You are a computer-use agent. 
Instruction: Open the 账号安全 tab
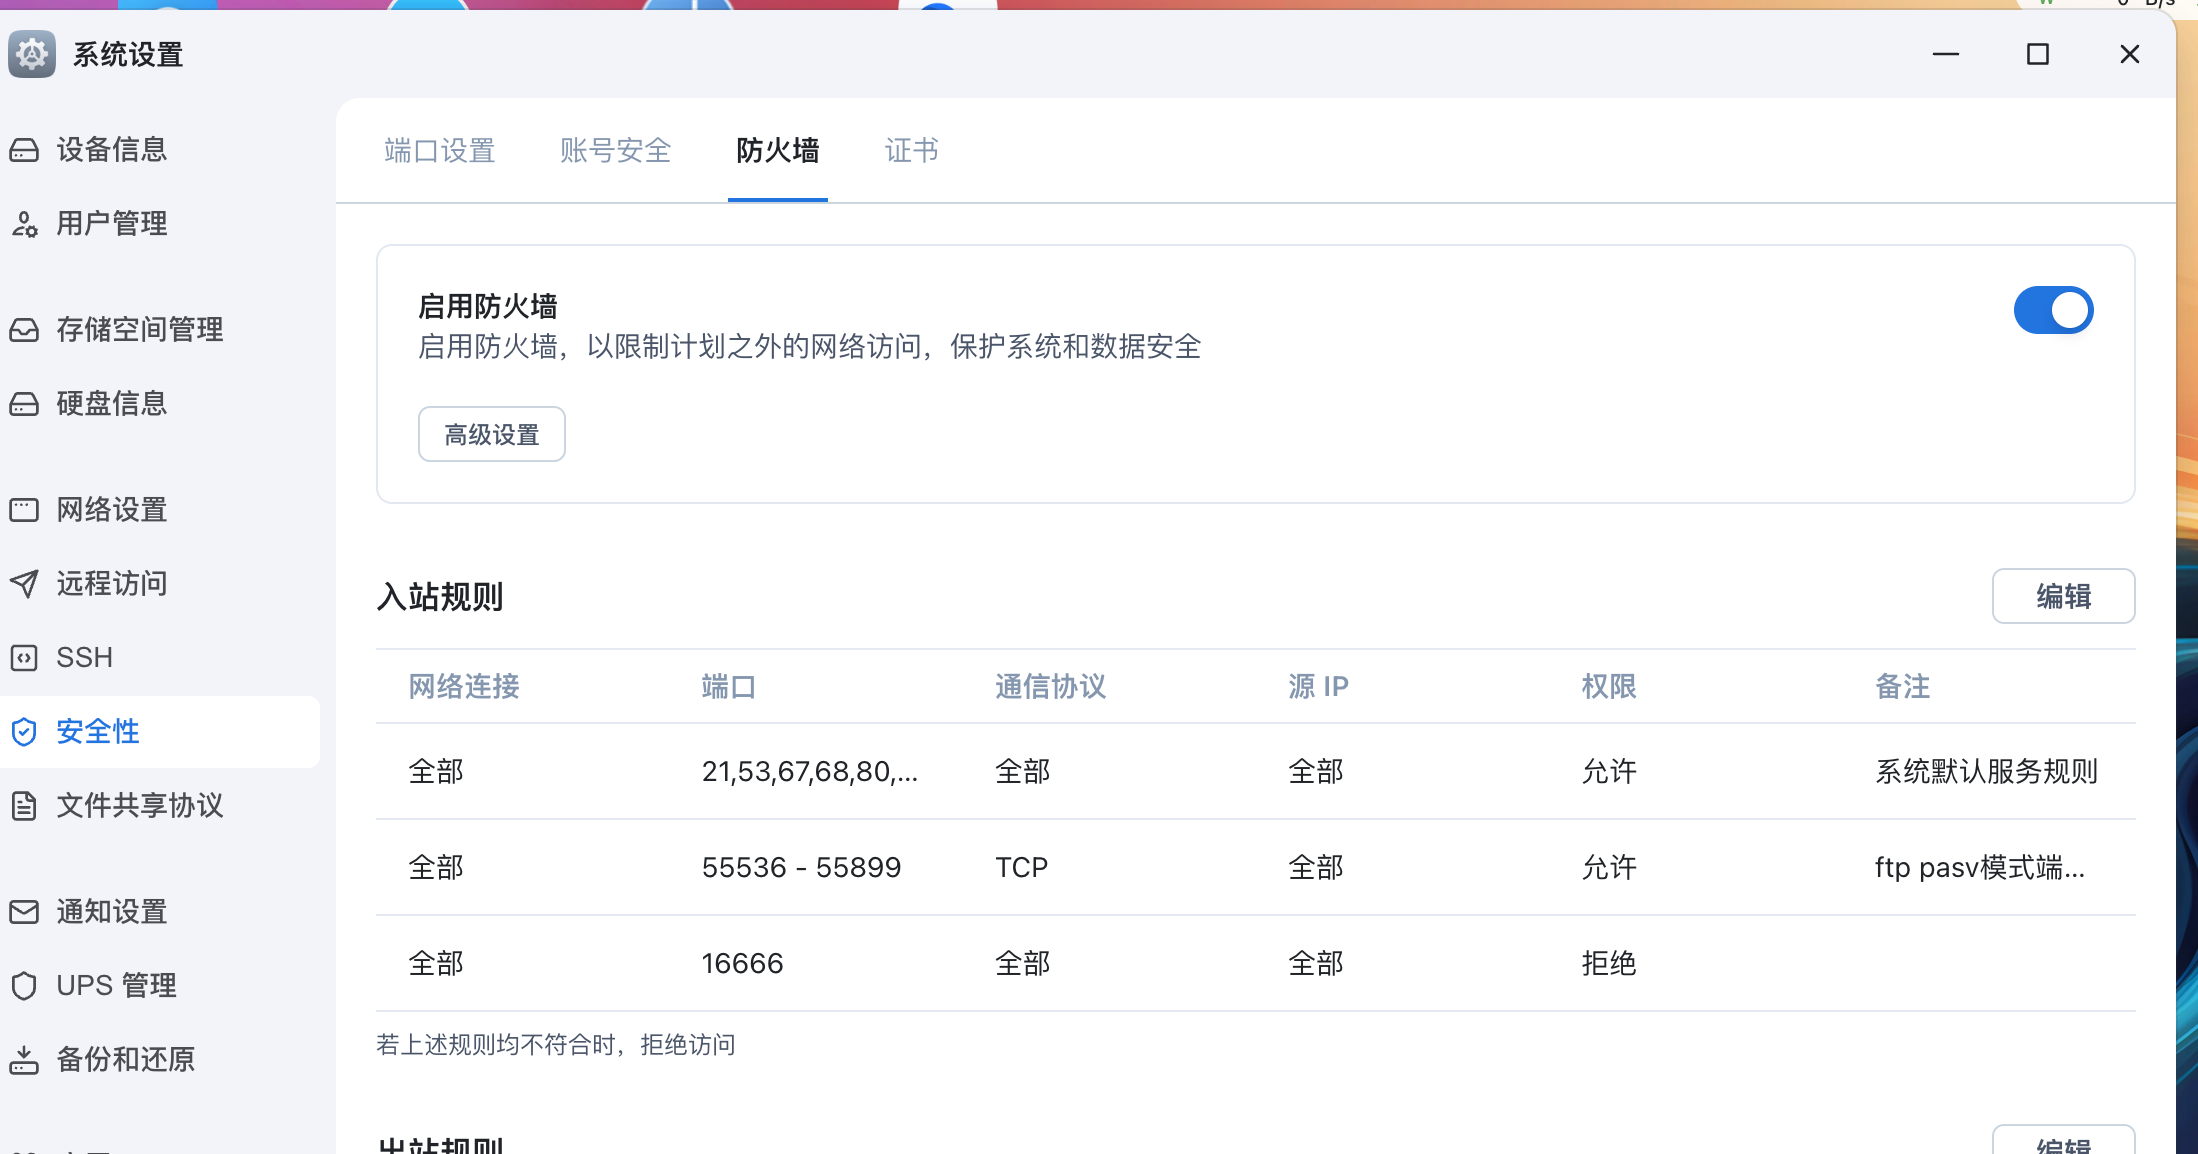coord(615,151)
